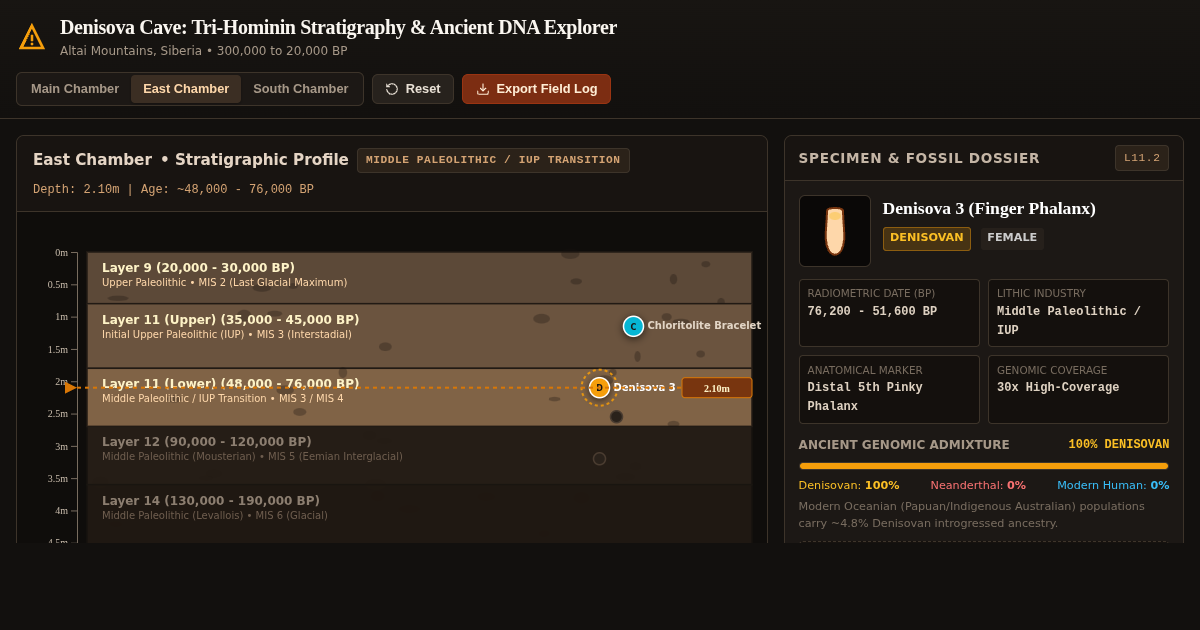The width and height of the screenshot is (1200, 630).
Task: Click the 2.10m depth readout tag
Action: 717,388
